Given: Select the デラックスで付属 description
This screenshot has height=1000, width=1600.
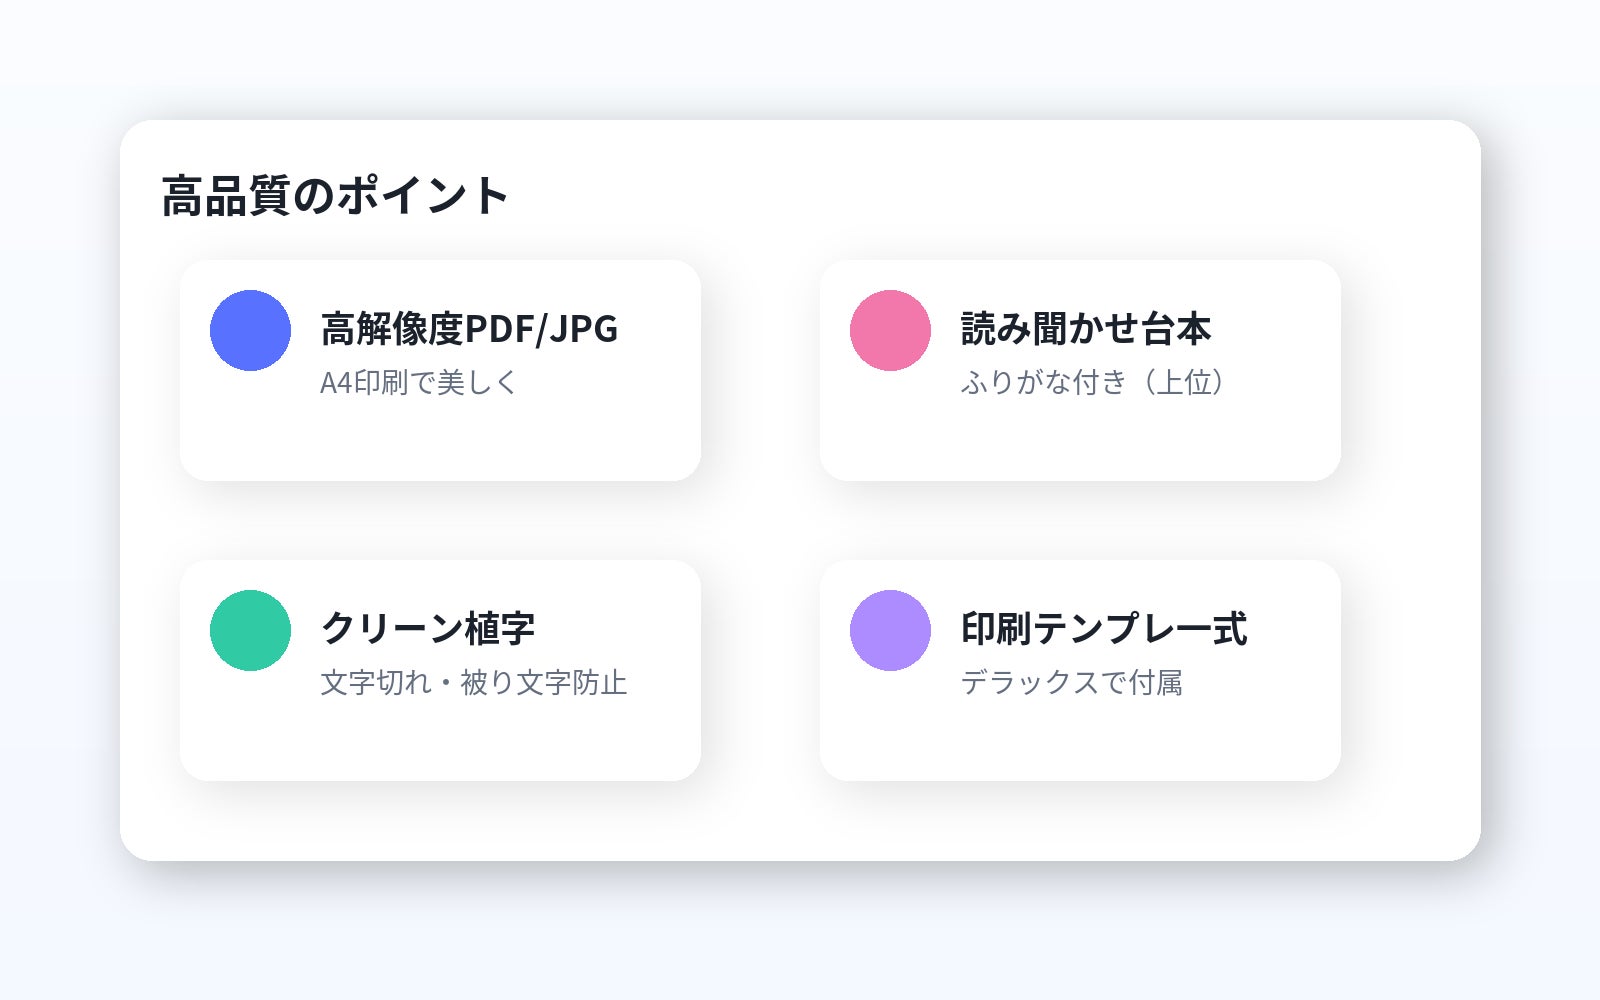Looking at the screenshot, I should (1071, 682).
